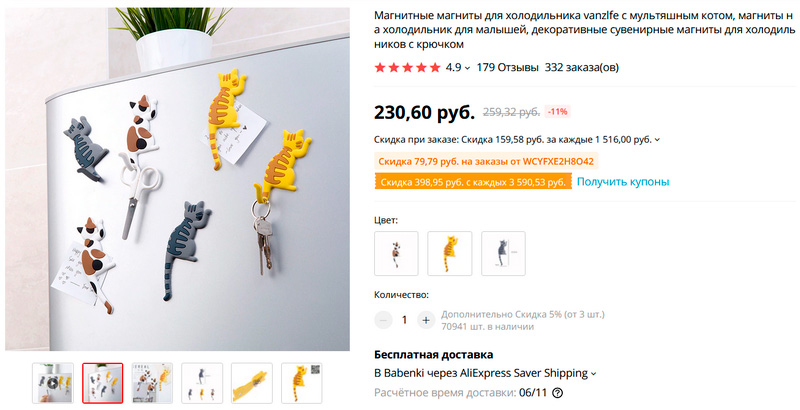800x410 pixels.
Task: Select the calico cat color option
Action: pos(396,253)
